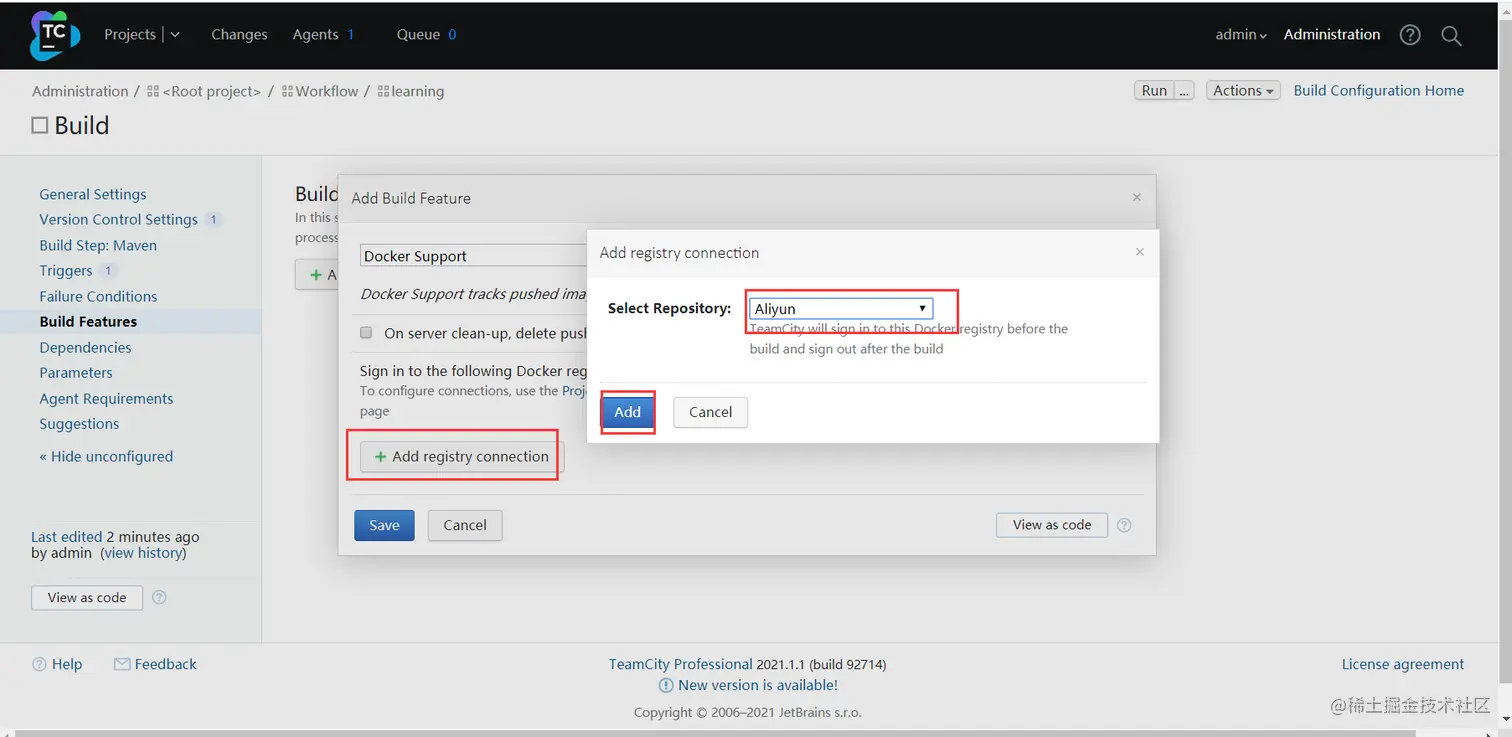Click the learning breadcrumb project icon
This screenshot has width=1512, height=737.
[x=383, y=91]
